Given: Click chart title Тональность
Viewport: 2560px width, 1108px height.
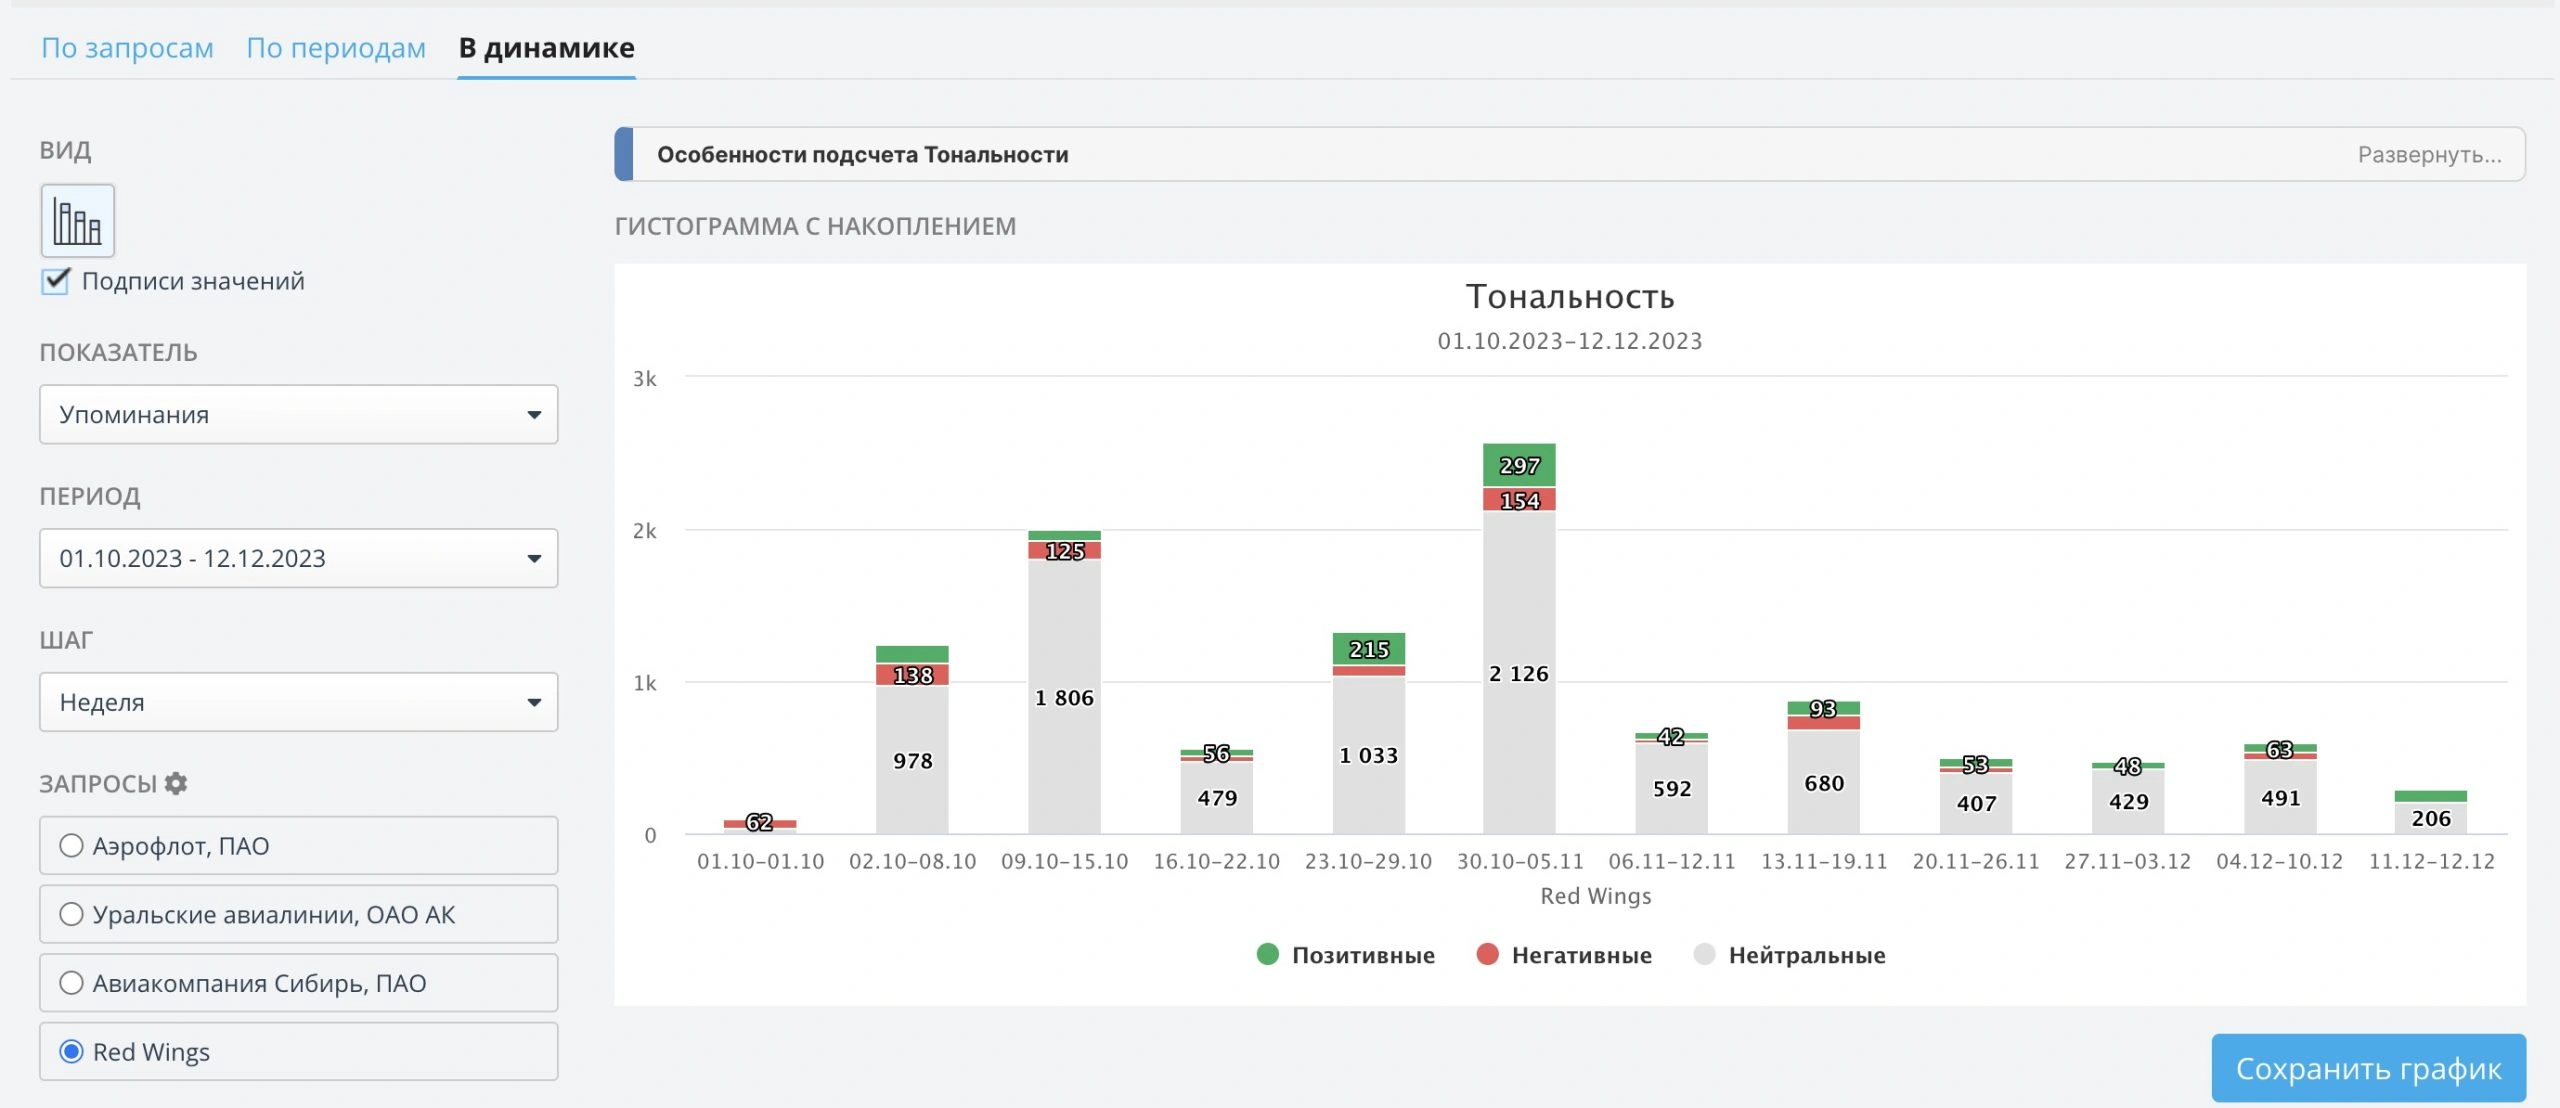Looking at the screenshot, I should click(1569, 296).
